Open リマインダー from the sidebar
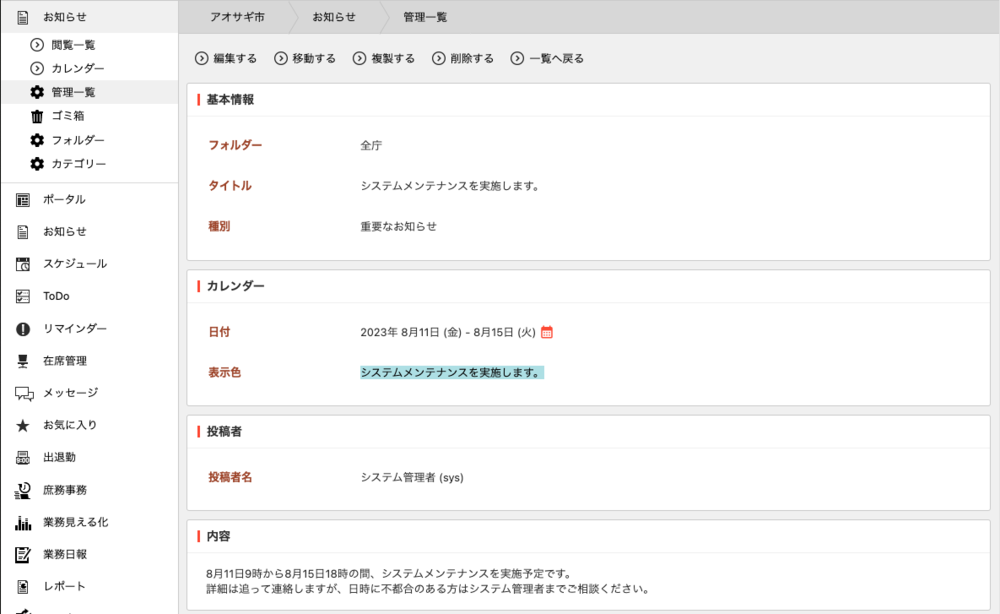Image resolution: width=1000 pixels, height=614 pixels. 75,328
